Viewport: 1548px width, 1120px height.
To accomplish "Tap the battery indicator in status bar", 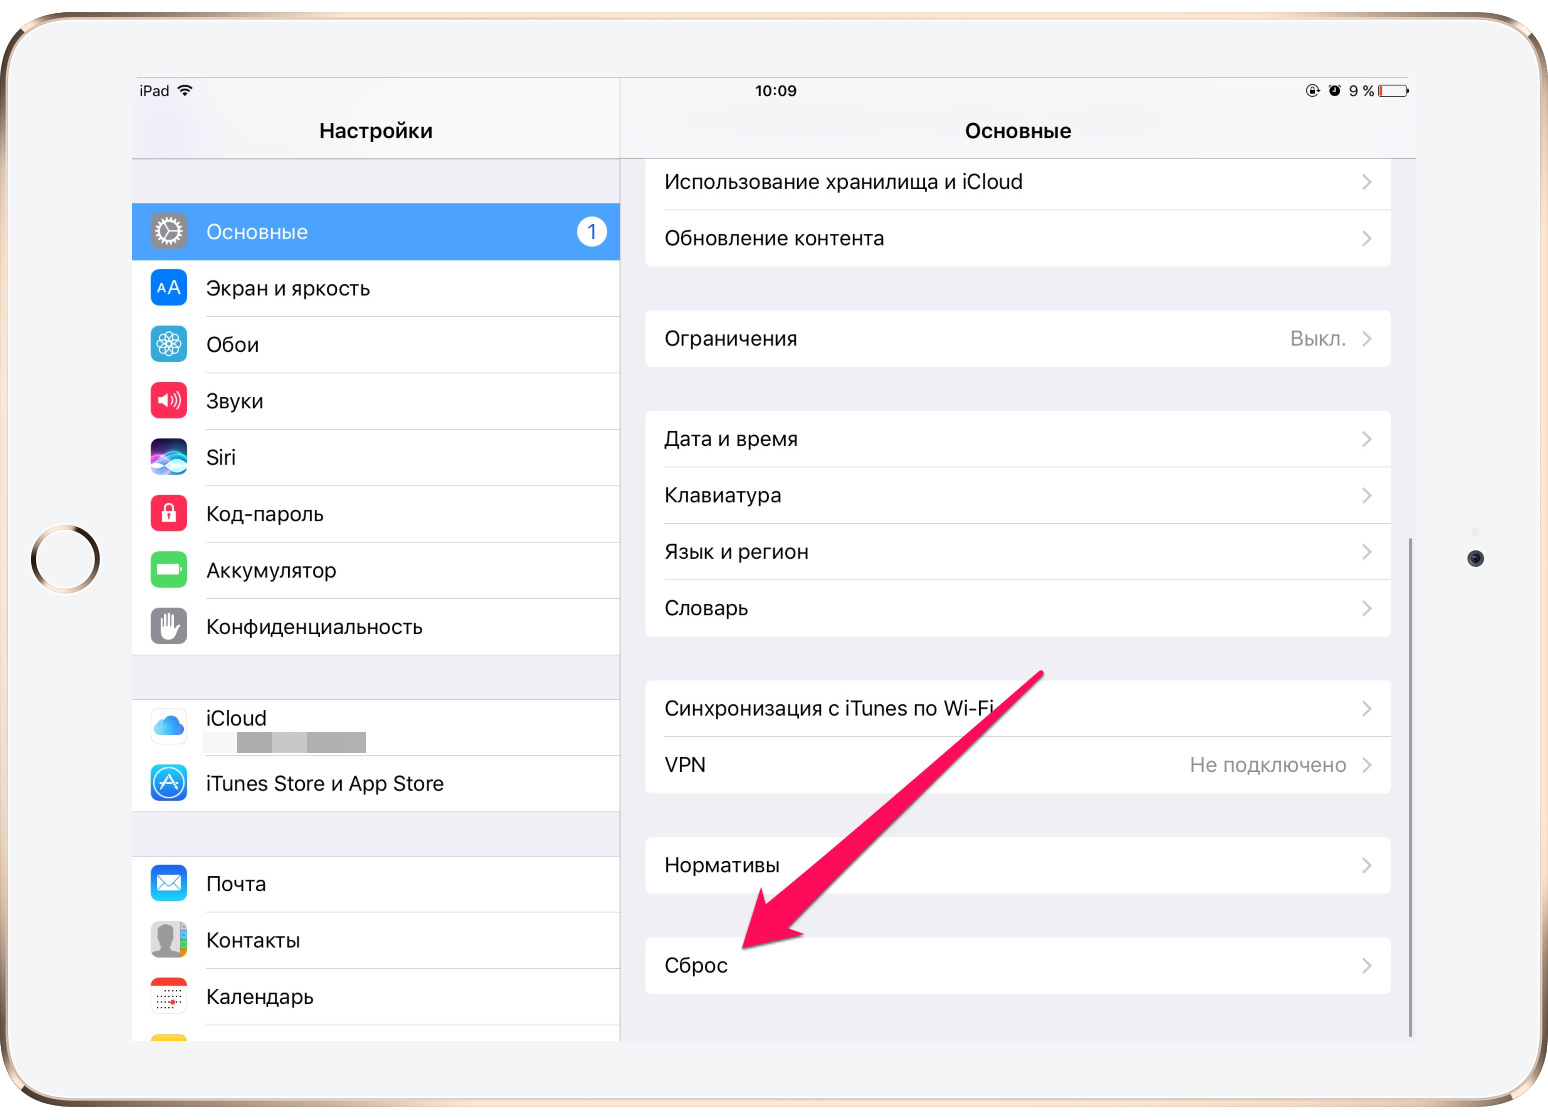I will pos(1393,91).
